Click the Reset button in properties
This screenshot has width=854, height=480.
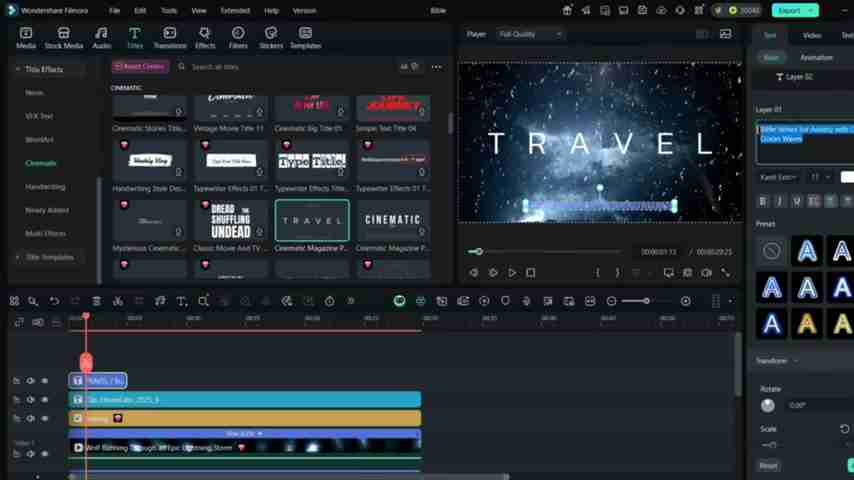(x=768, y=466)
